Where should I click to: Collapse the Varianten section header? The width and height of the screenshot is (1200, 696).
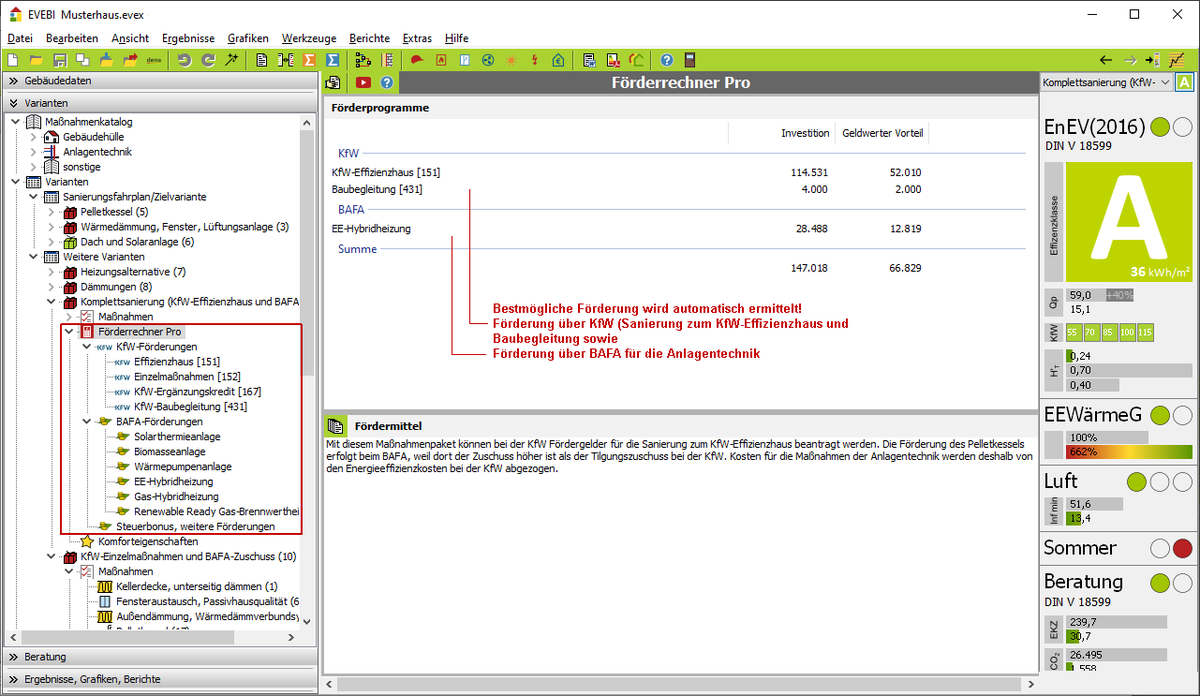pos(159,103)
